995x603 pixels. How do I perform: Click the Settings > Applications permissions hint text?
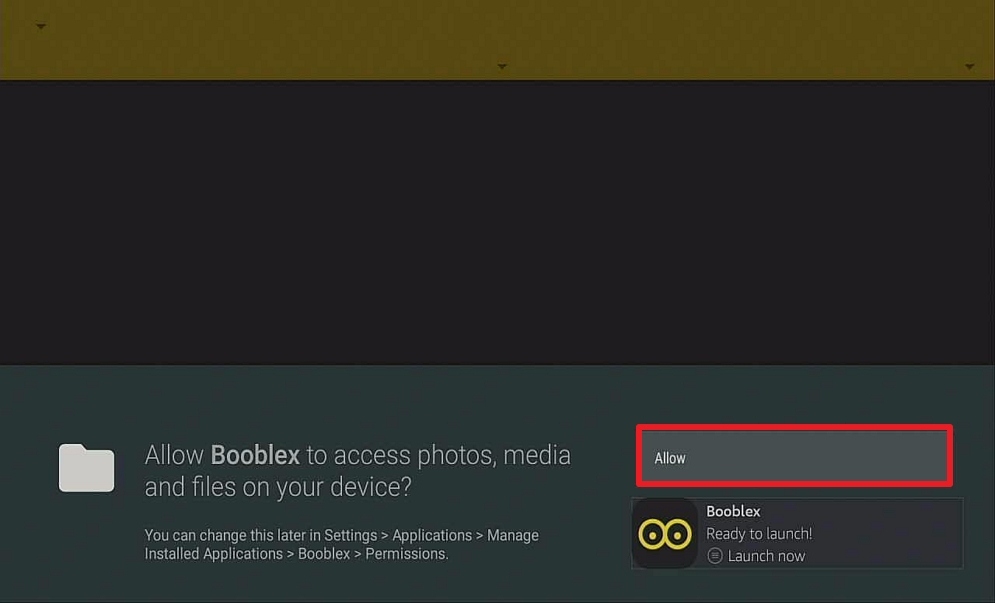341,545
